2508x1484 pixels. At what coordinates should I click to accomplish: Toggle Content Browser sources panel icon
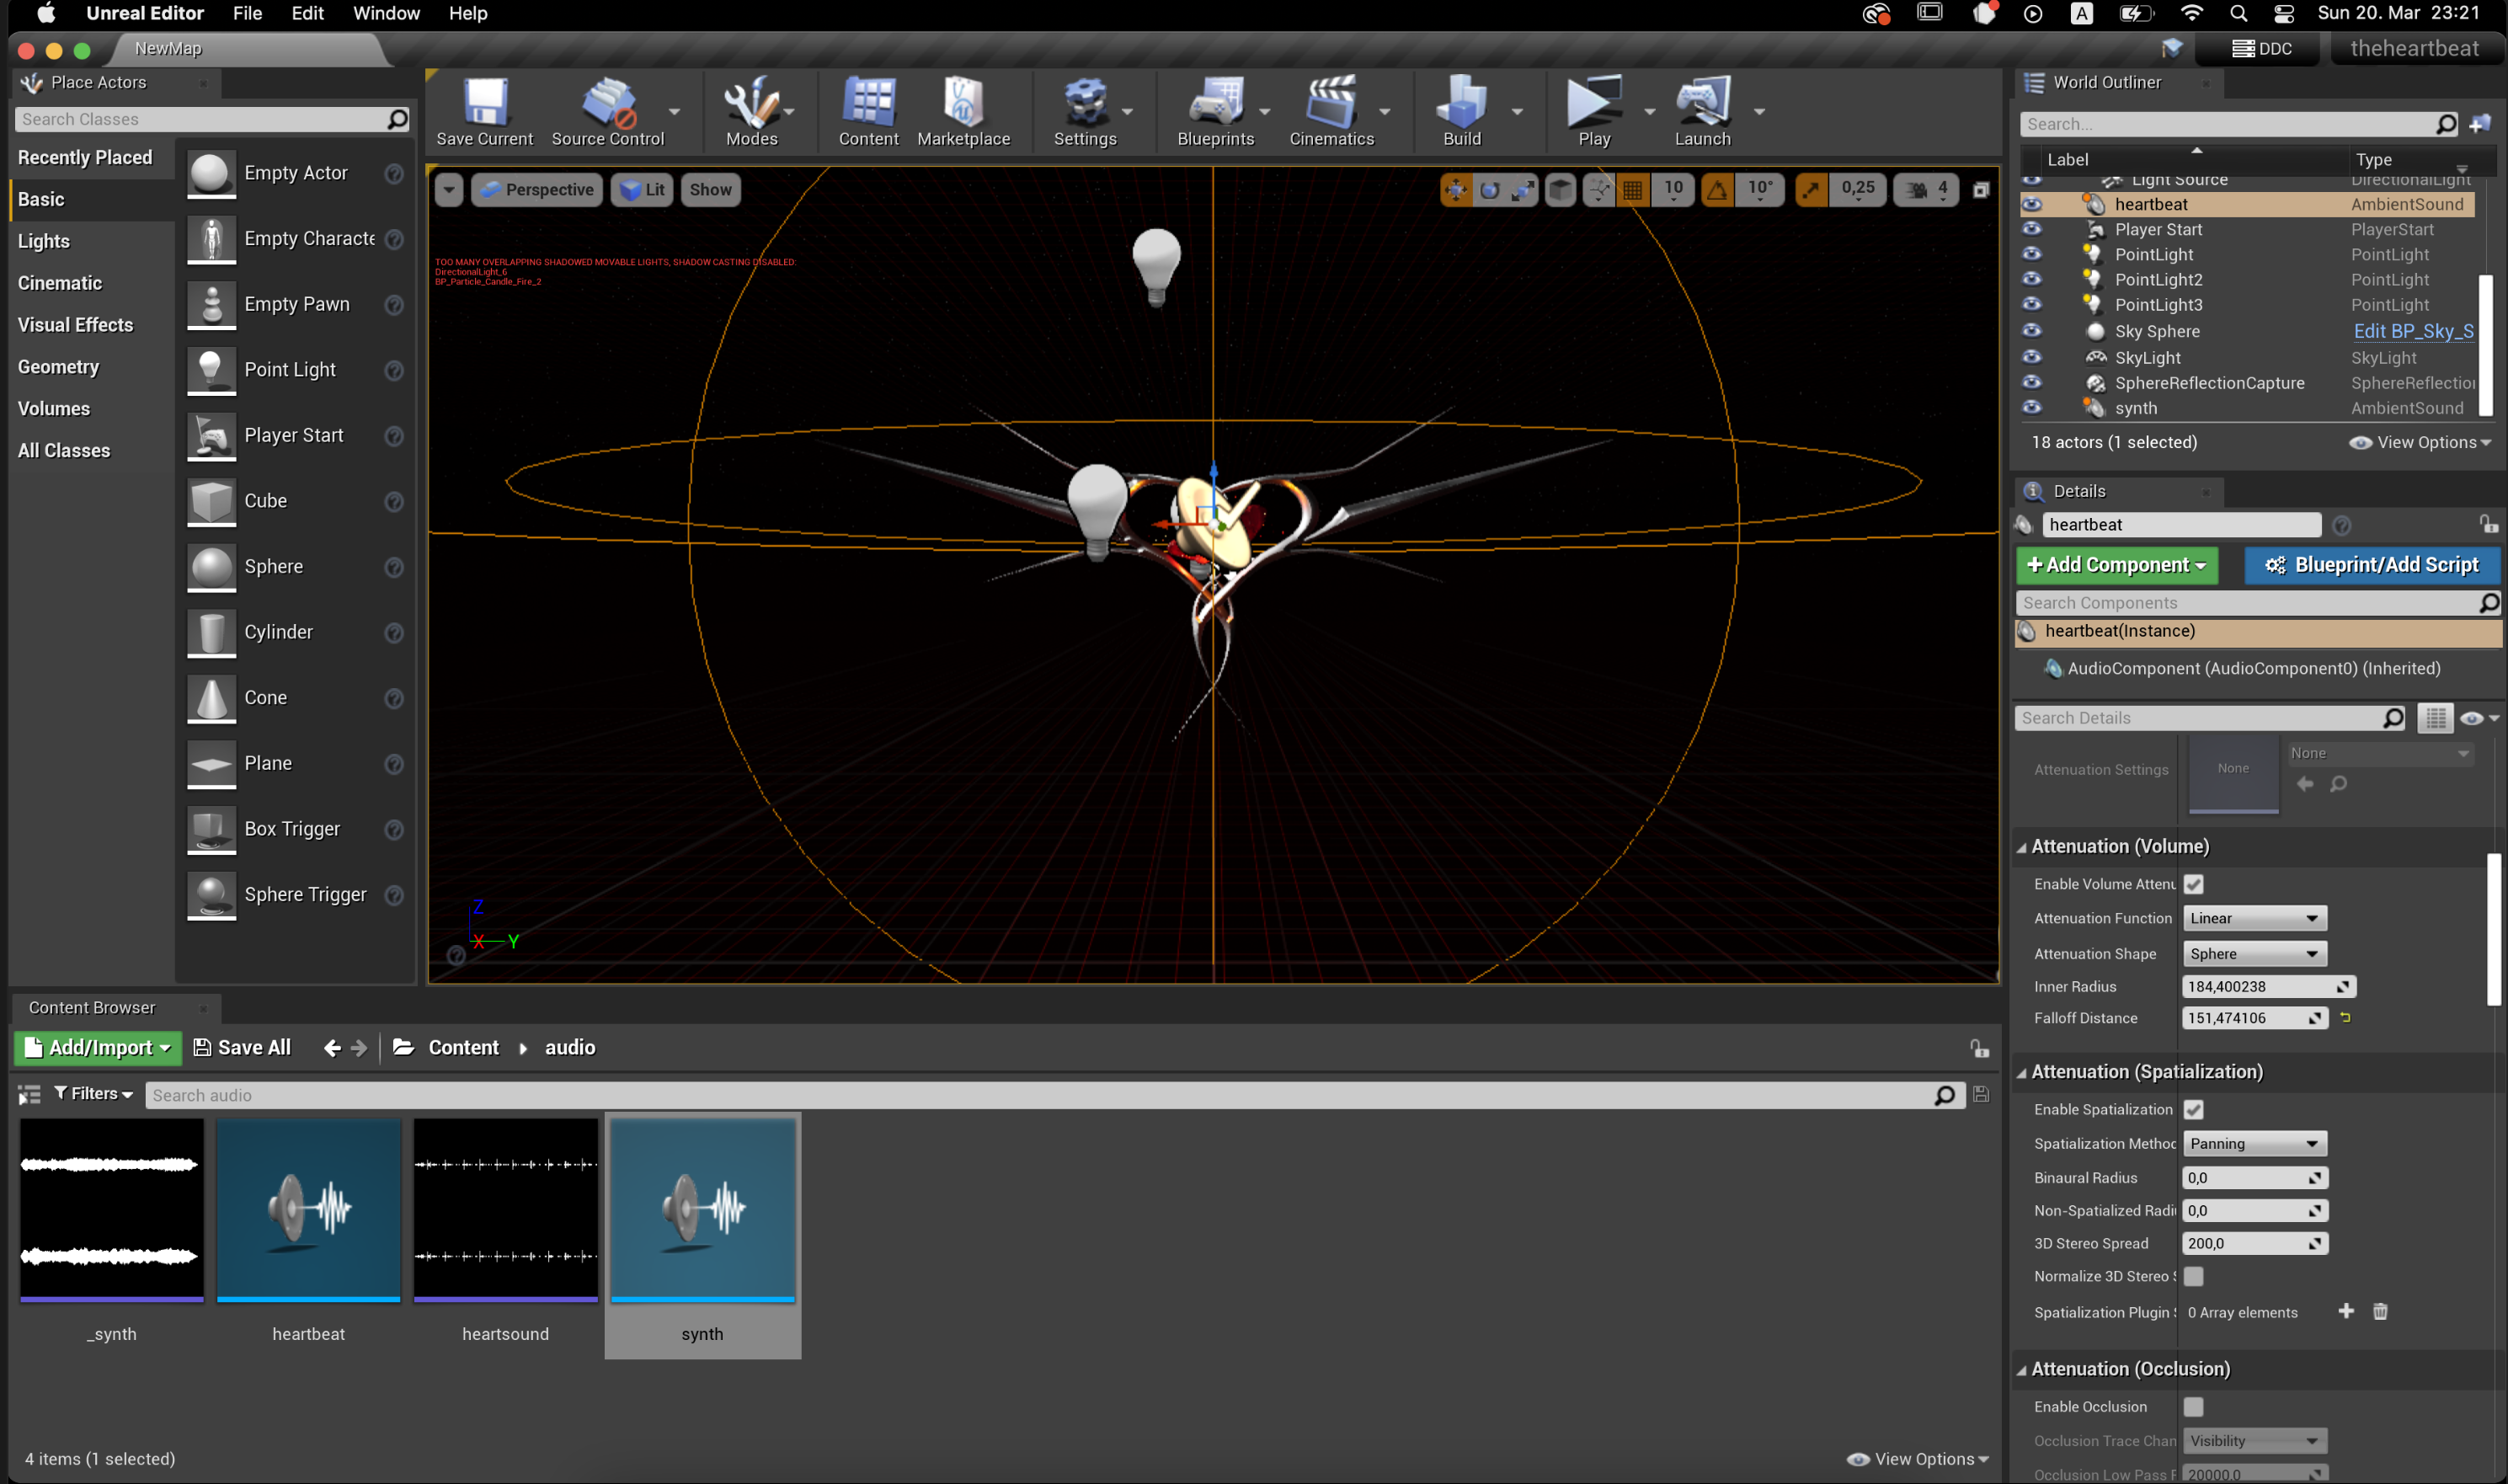pos(29,1094)
